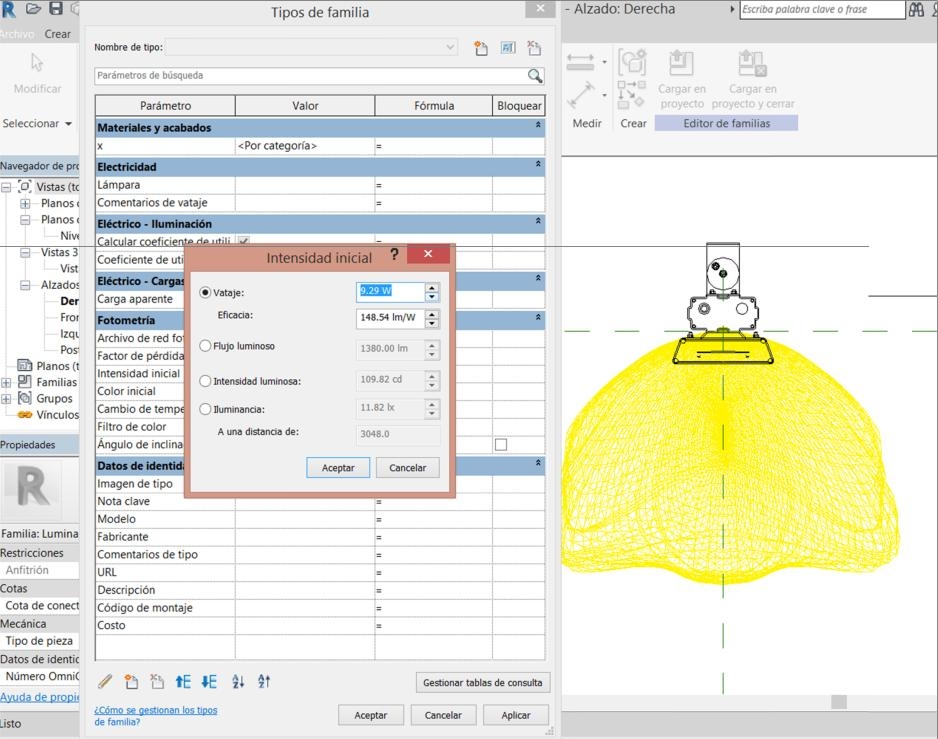The height and width of the screenshot is (739, 938).
Task: Click the new family type icon
Action: [481, 48]
